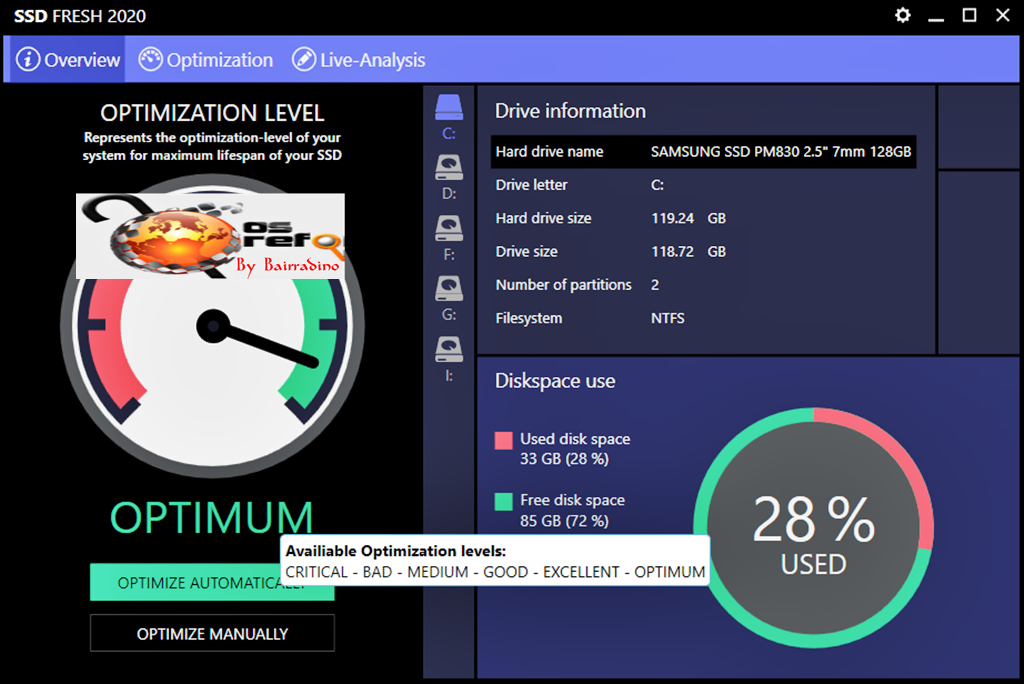Click the OPTIMIZATION LEVEL heading
Image resolution: width=1024 pixels, height=684 pixels.
212,113
